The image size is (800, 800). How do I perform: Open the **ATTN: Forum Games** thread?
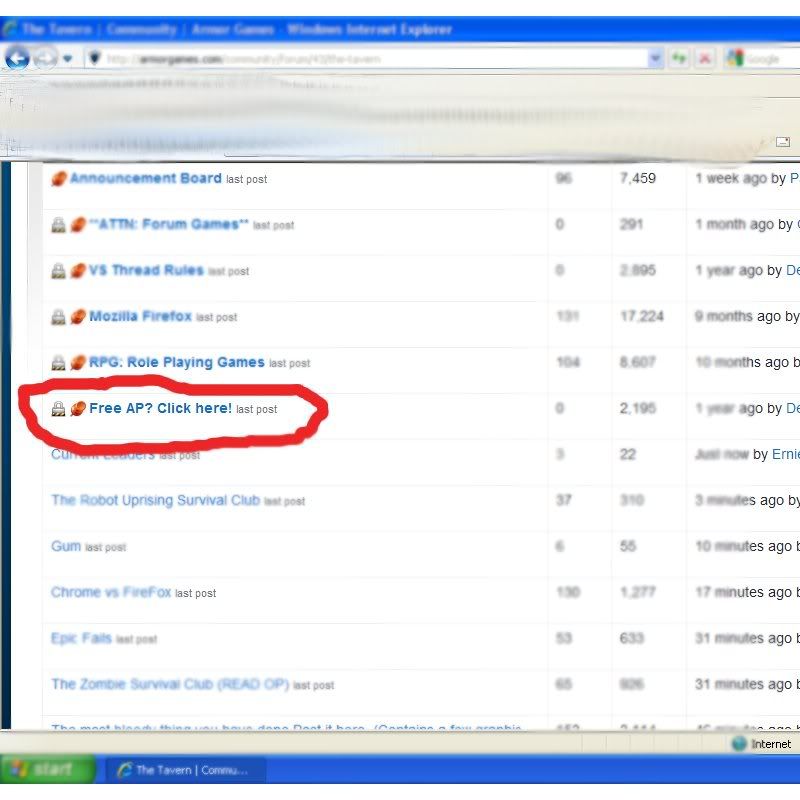169,224
